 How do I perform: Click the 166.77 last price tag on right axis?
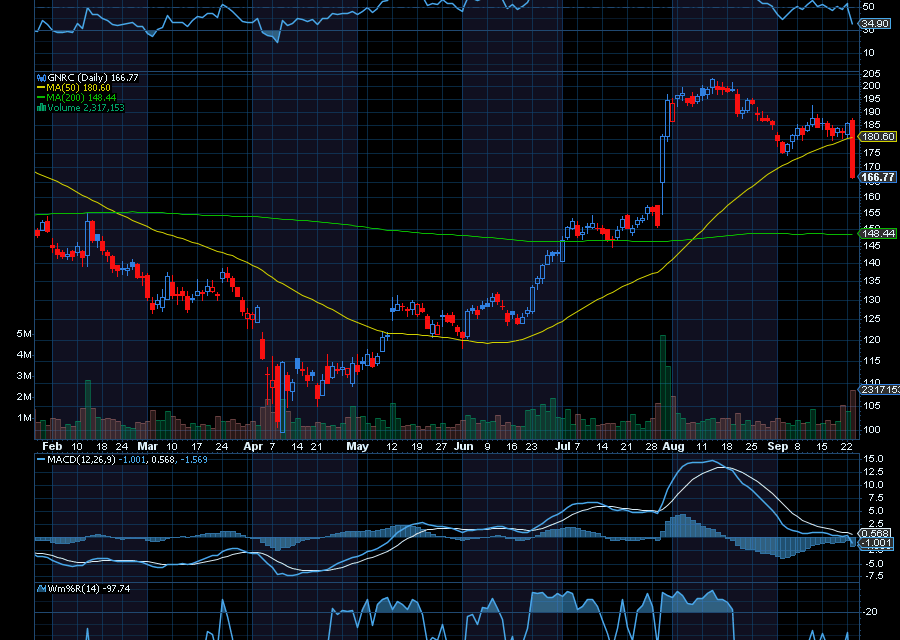tap(878, 177)
